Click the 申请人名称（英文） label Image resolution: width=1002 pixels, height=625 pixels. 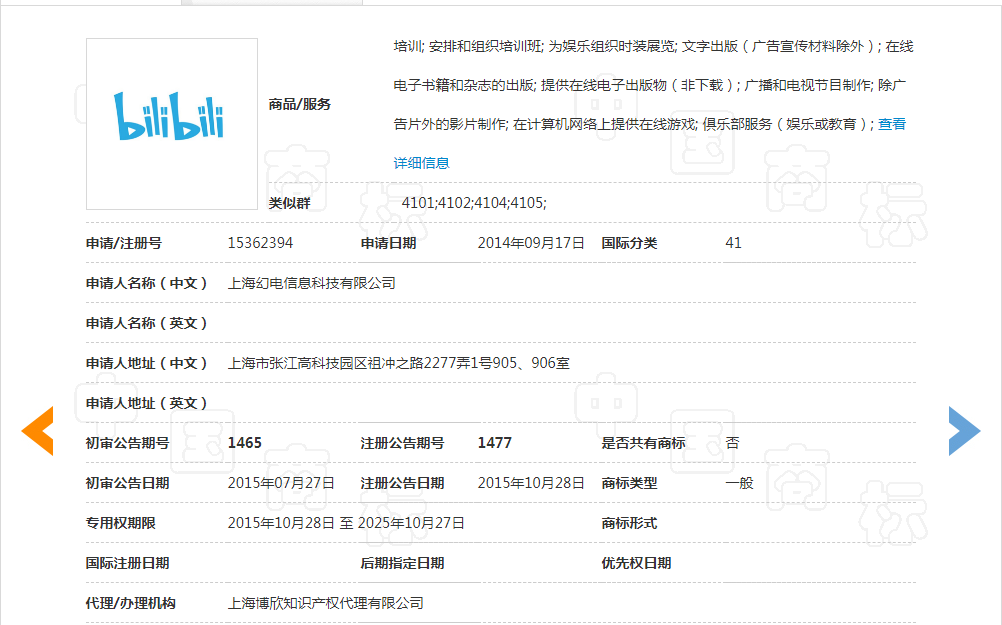pos(147,323)
